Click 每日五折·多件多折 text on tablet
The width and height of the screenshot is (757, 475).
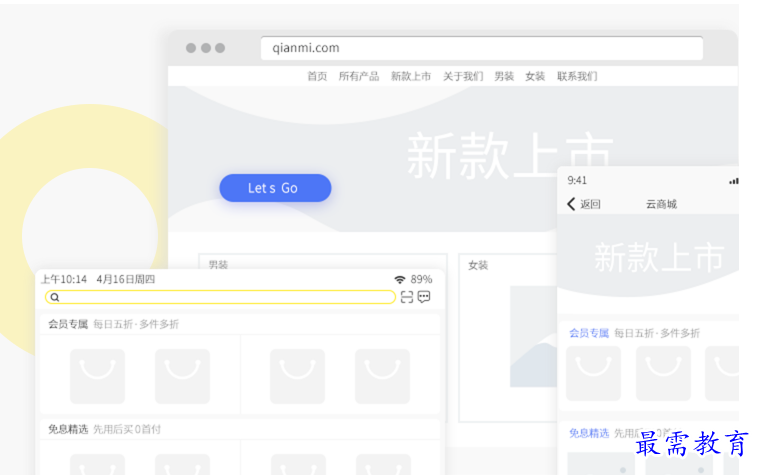pos(136,324)
